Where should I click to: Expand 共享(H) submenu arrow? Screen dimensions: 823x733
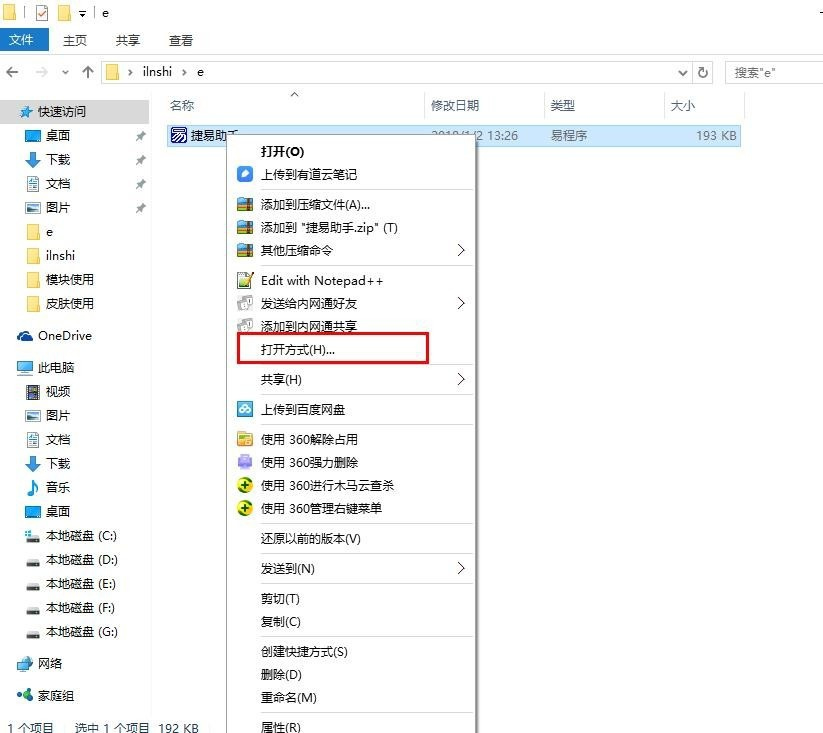[x=461, y=379]
